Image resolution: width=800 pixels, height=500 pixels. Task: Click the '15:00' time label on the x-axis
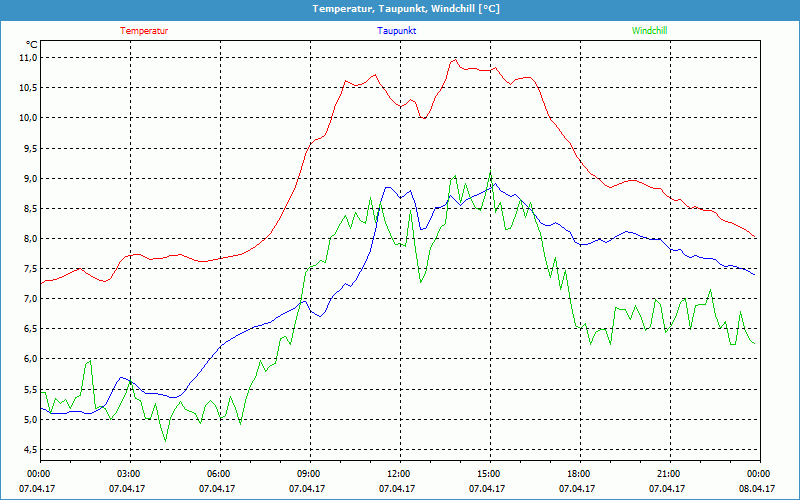coord(490,474)
